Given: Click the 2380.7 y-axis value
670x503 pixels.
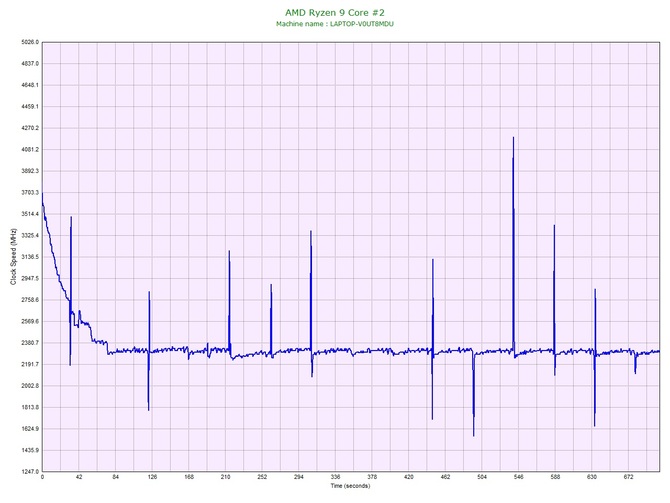Looking at the screenshot, I should pyautogui.click(x=30, y=343).
